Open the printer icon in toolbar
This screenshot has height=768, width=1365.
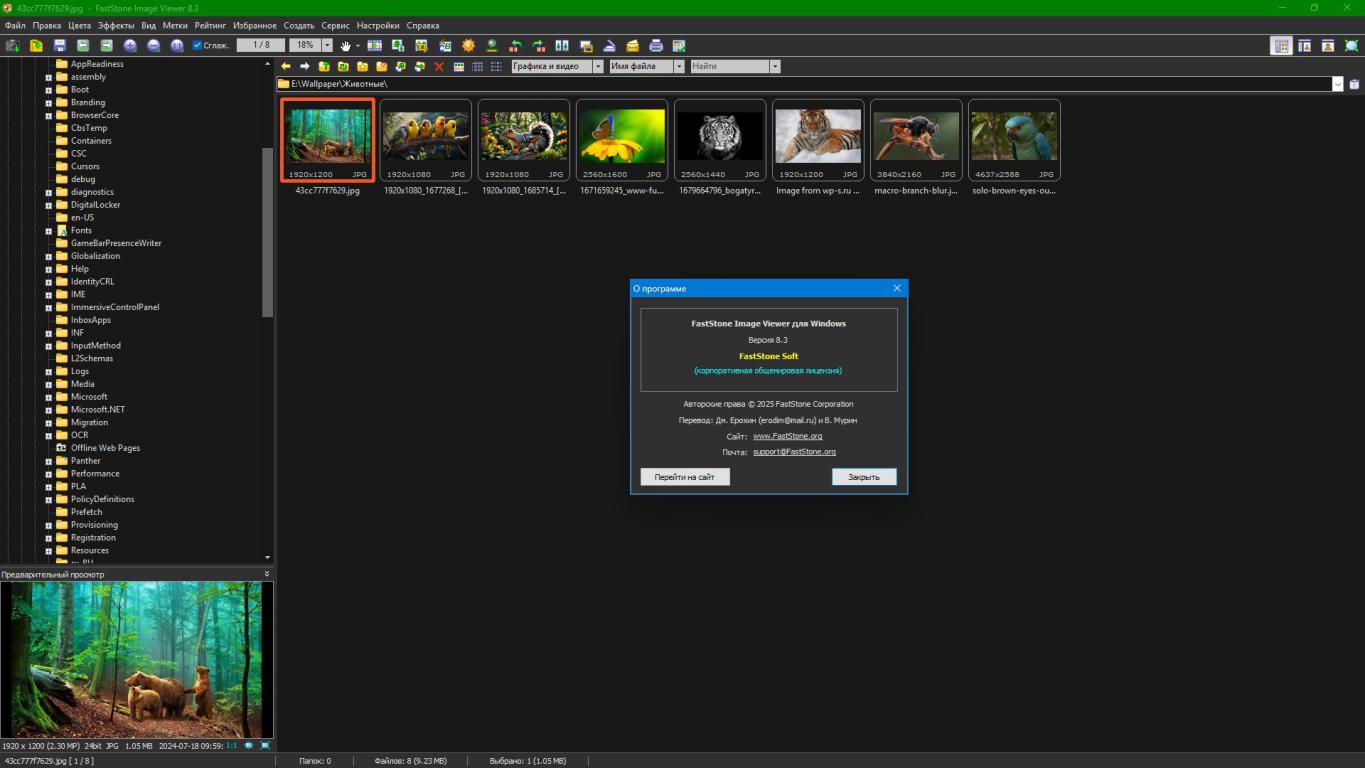coord(656,46)
